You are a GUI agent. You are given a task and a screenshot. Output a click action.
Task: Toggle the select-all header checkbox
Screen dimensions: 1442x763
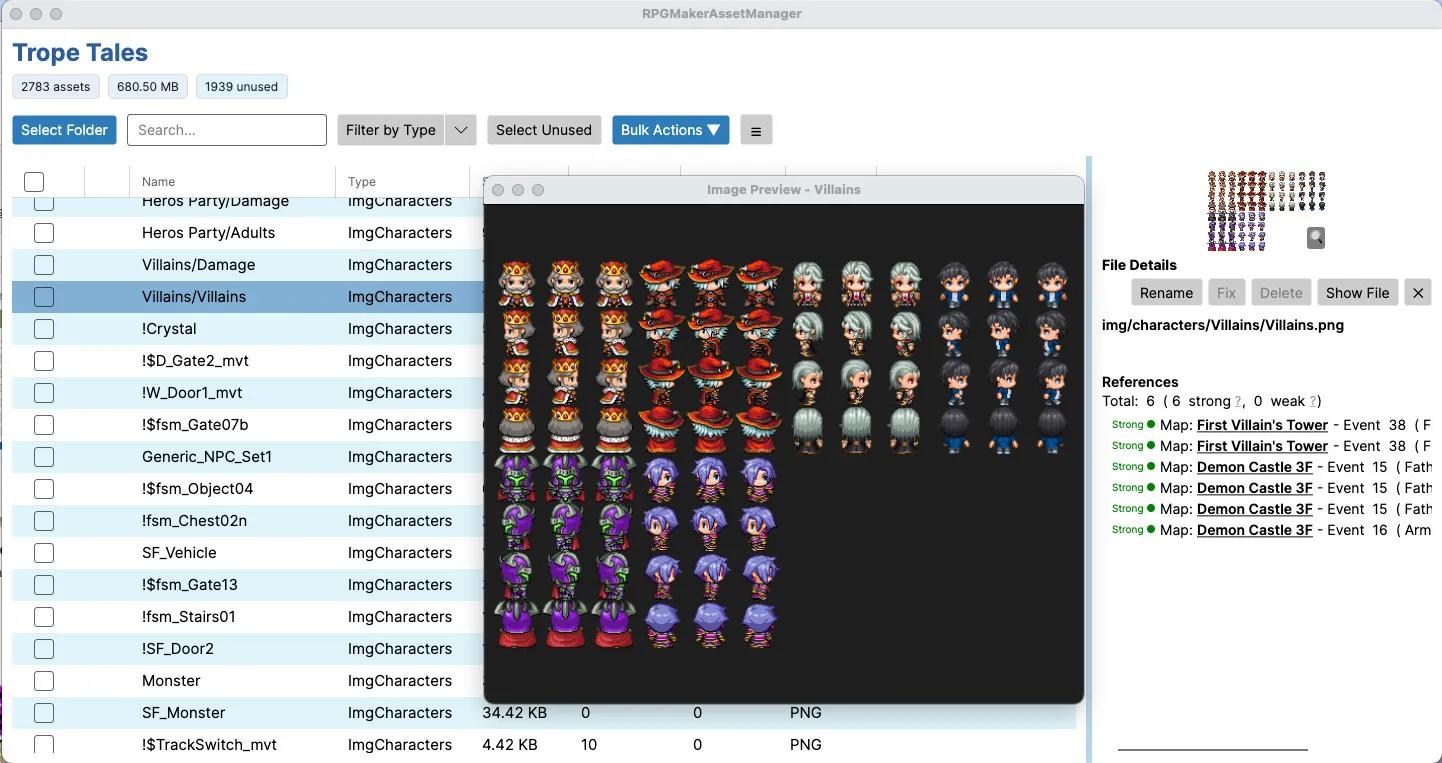pyautogui.click(x=34, y=182)
